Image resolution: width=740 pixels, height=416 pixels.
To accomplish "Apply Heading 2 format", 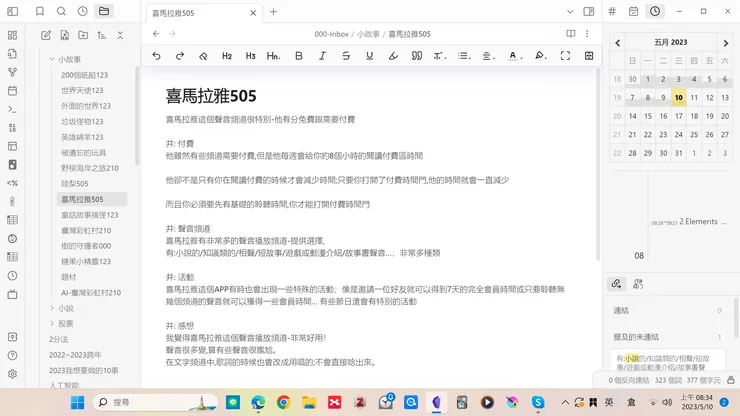I will [x=227, y=56].
